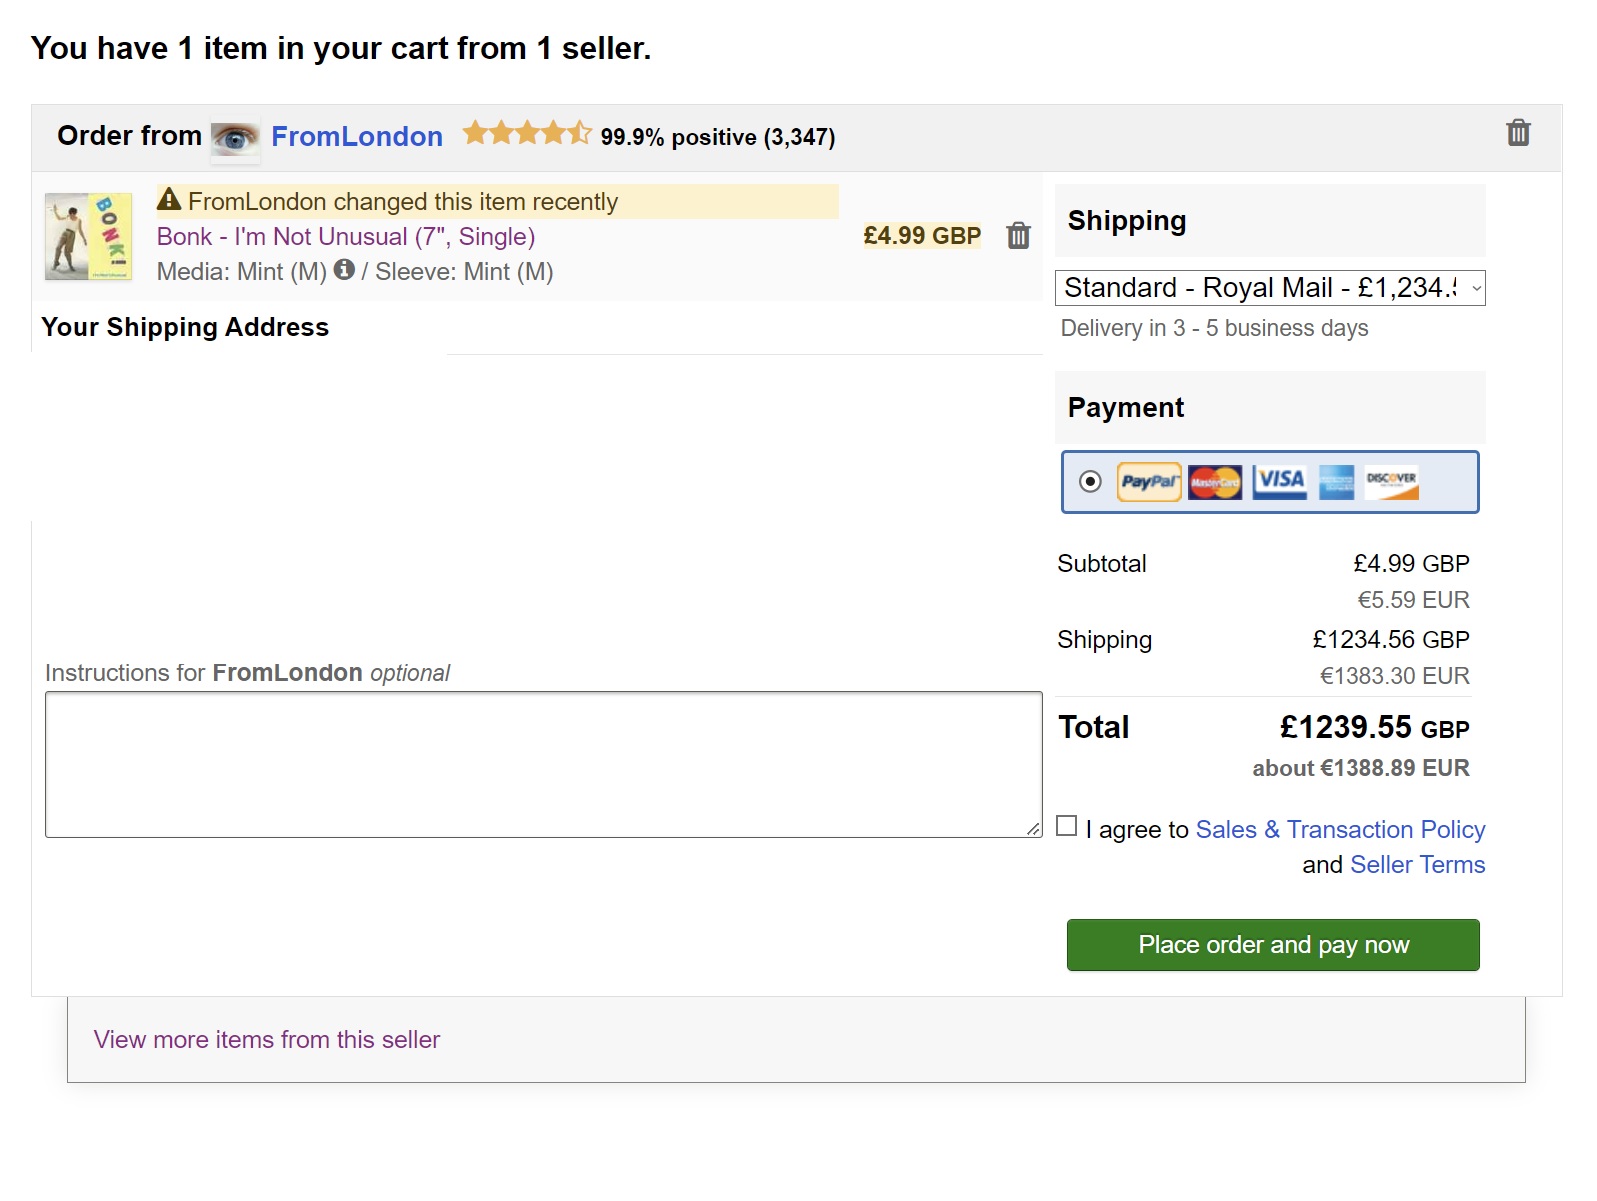Open the FromLondon seller profile link
1597x1201 pixels.
(356, 136)
